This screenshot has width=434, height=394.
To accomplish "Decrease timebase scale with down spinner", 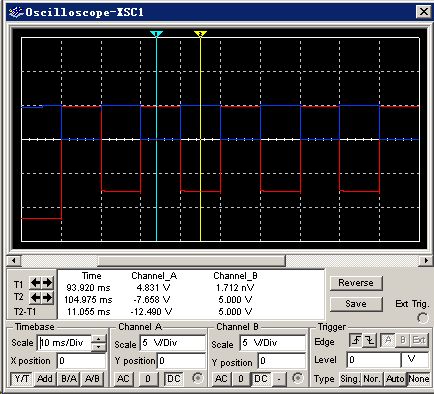I will (98, 347).
